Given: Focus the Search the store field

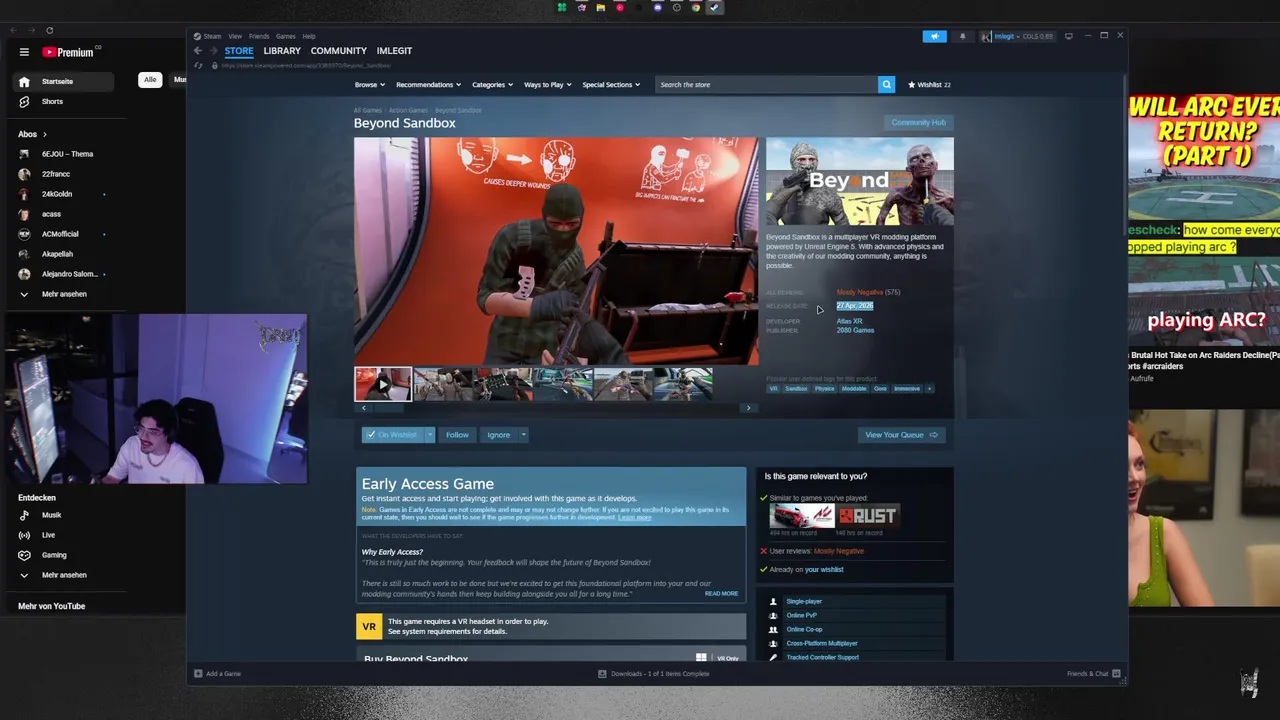Looking at the screenshot, I should (766, 85).
